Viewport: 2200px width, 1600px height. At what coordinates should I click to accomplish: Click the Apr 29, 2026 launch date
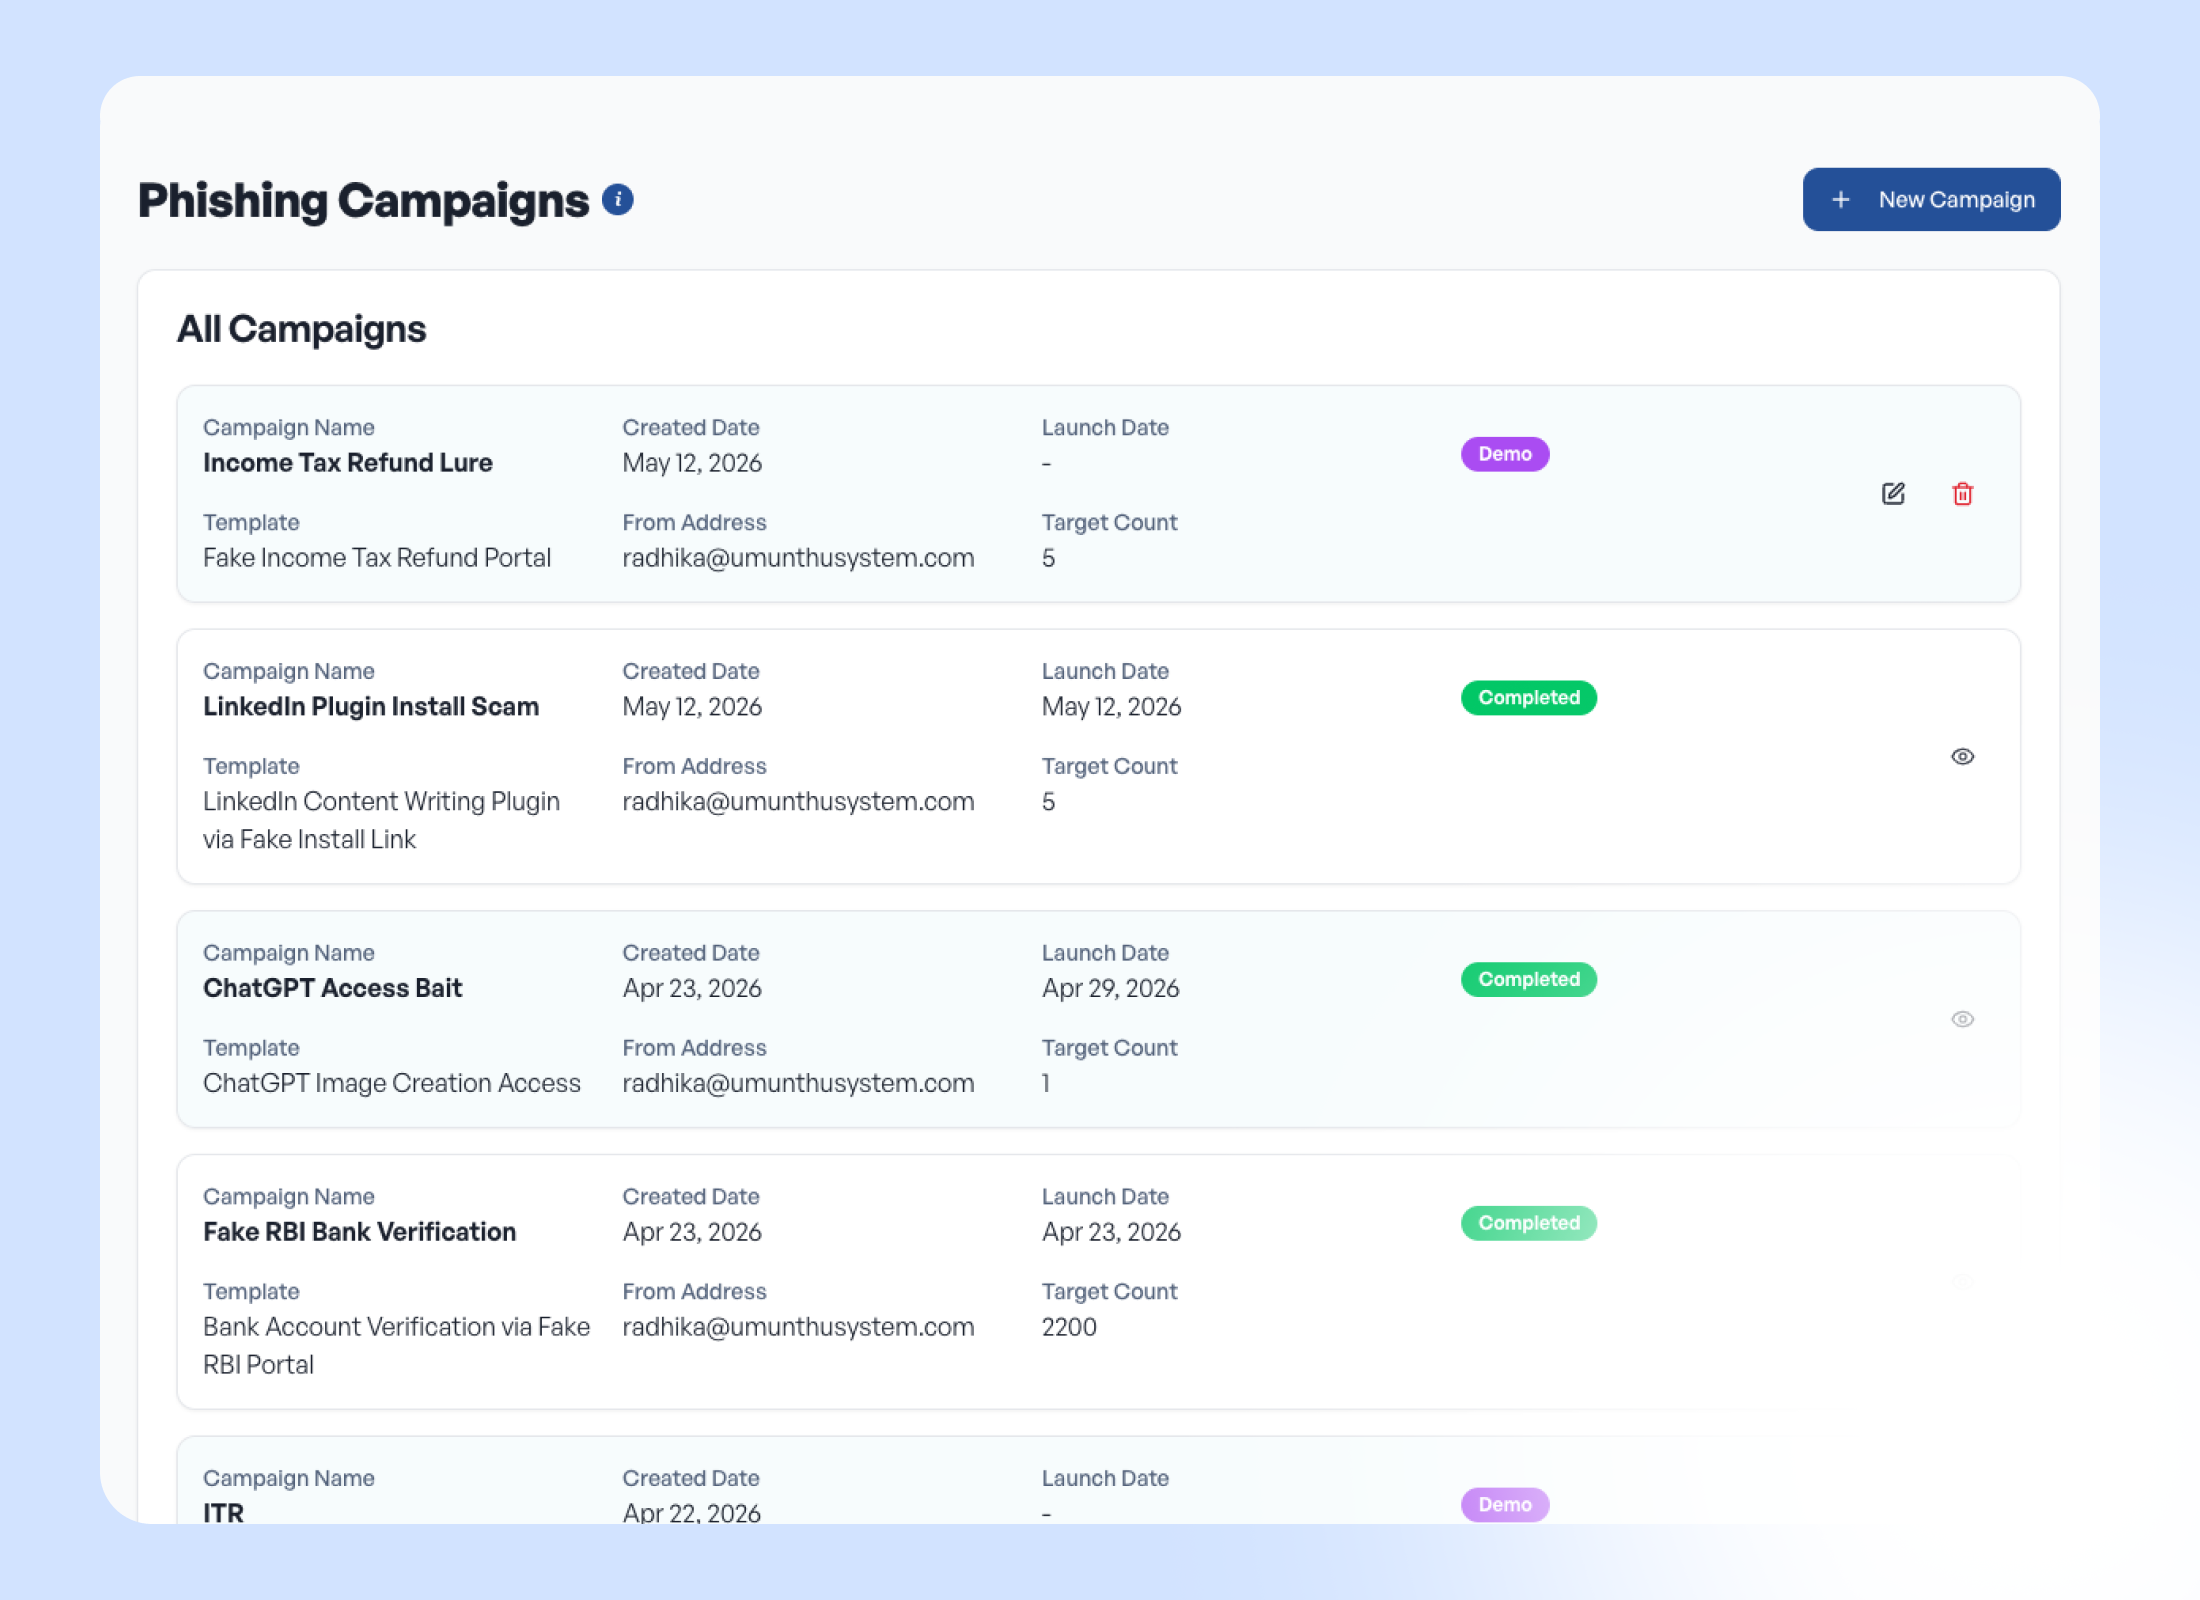coord(1111,988)
